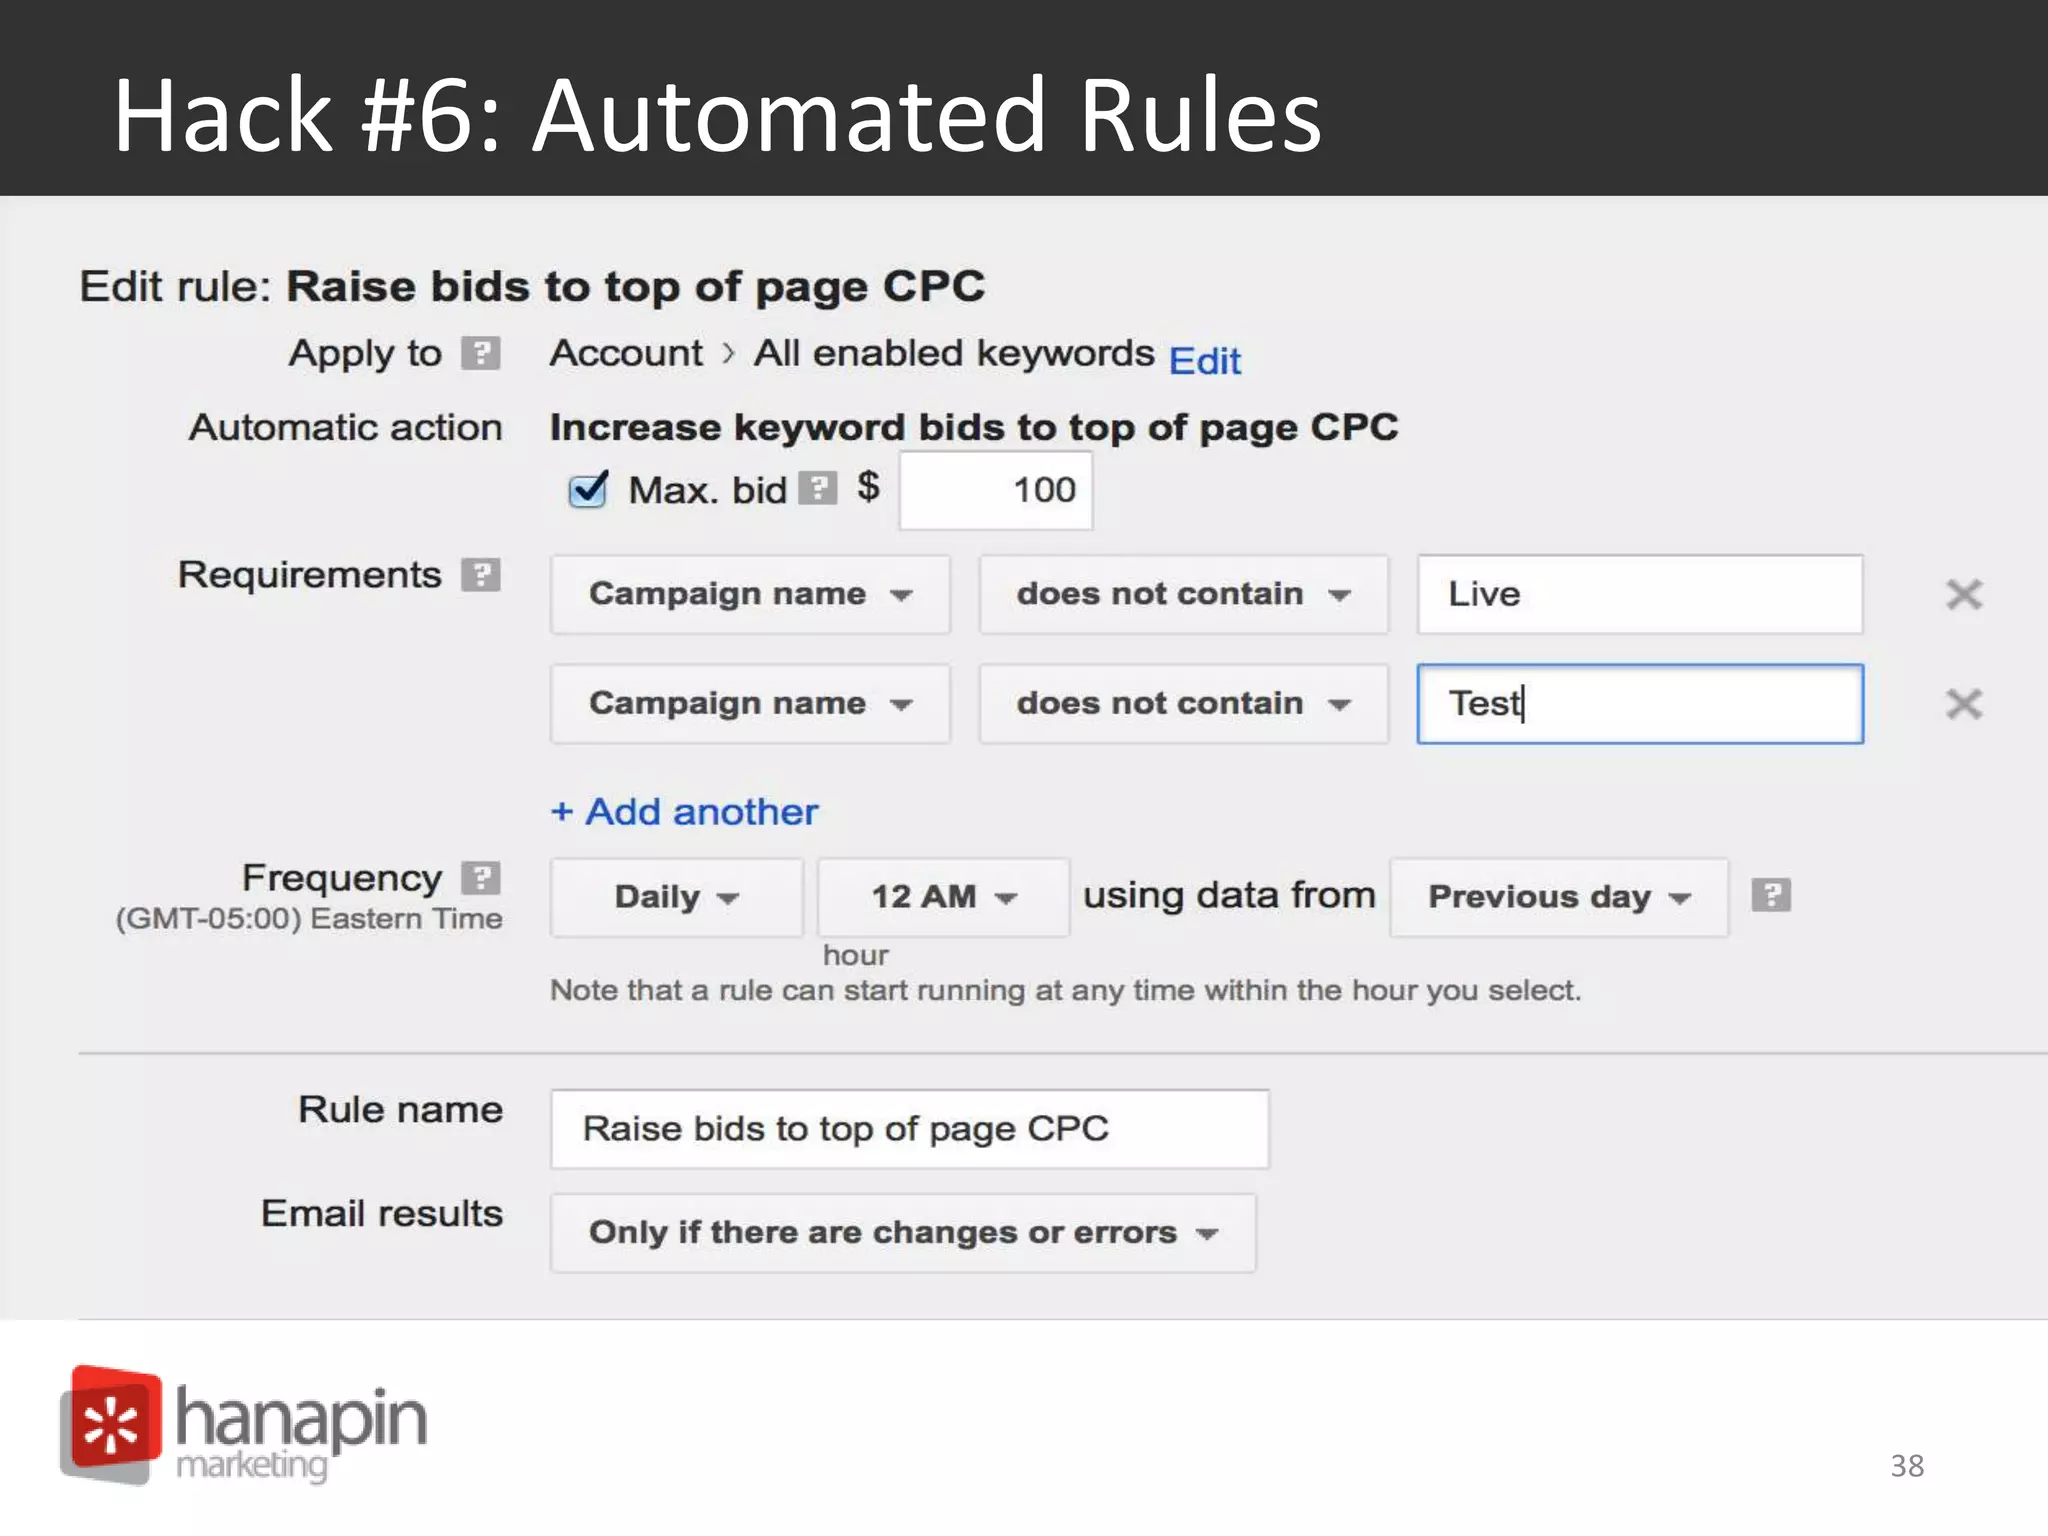Expand the Previous day data dropdown
The image size is (2048, 1536).
(1559, 897)
